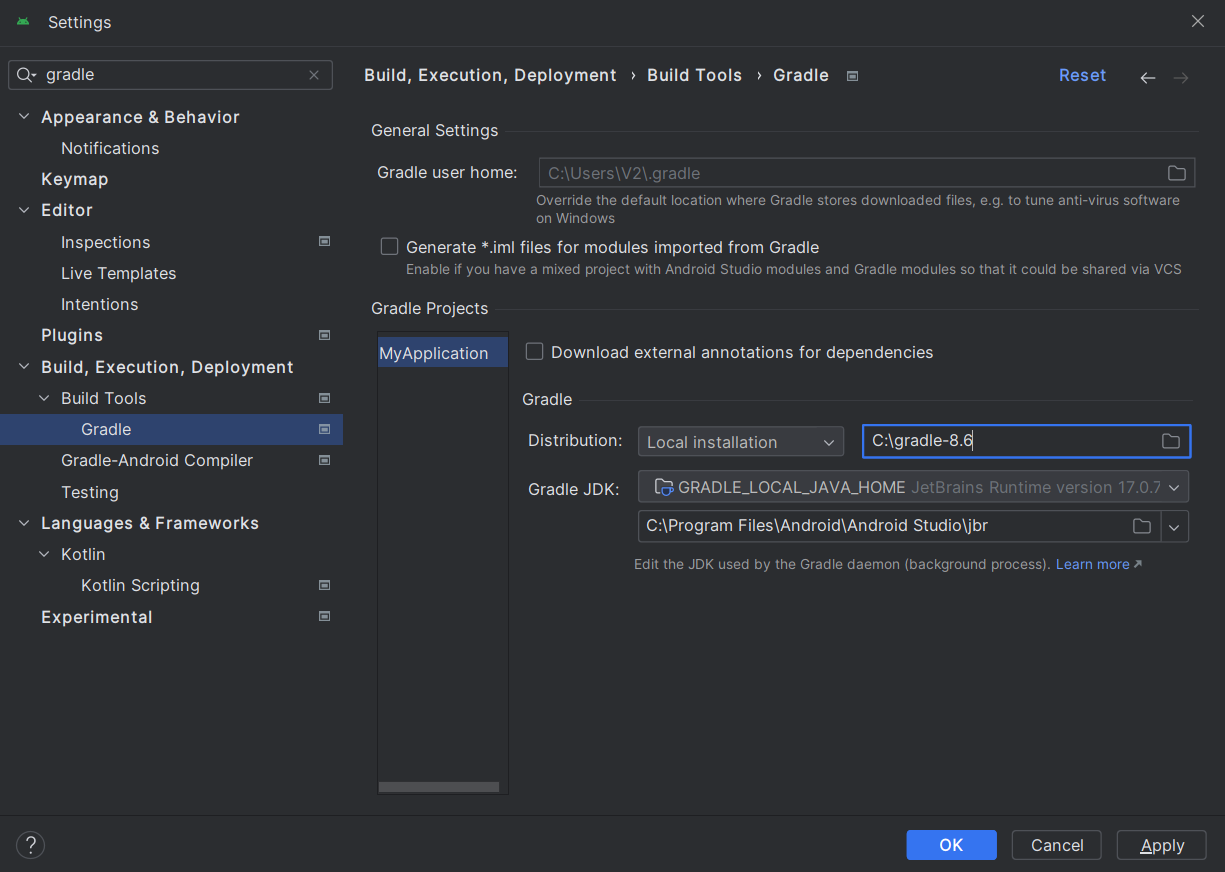
Task: Enable Generate *.iml files checkbox
Action: (x=389, y=247)
